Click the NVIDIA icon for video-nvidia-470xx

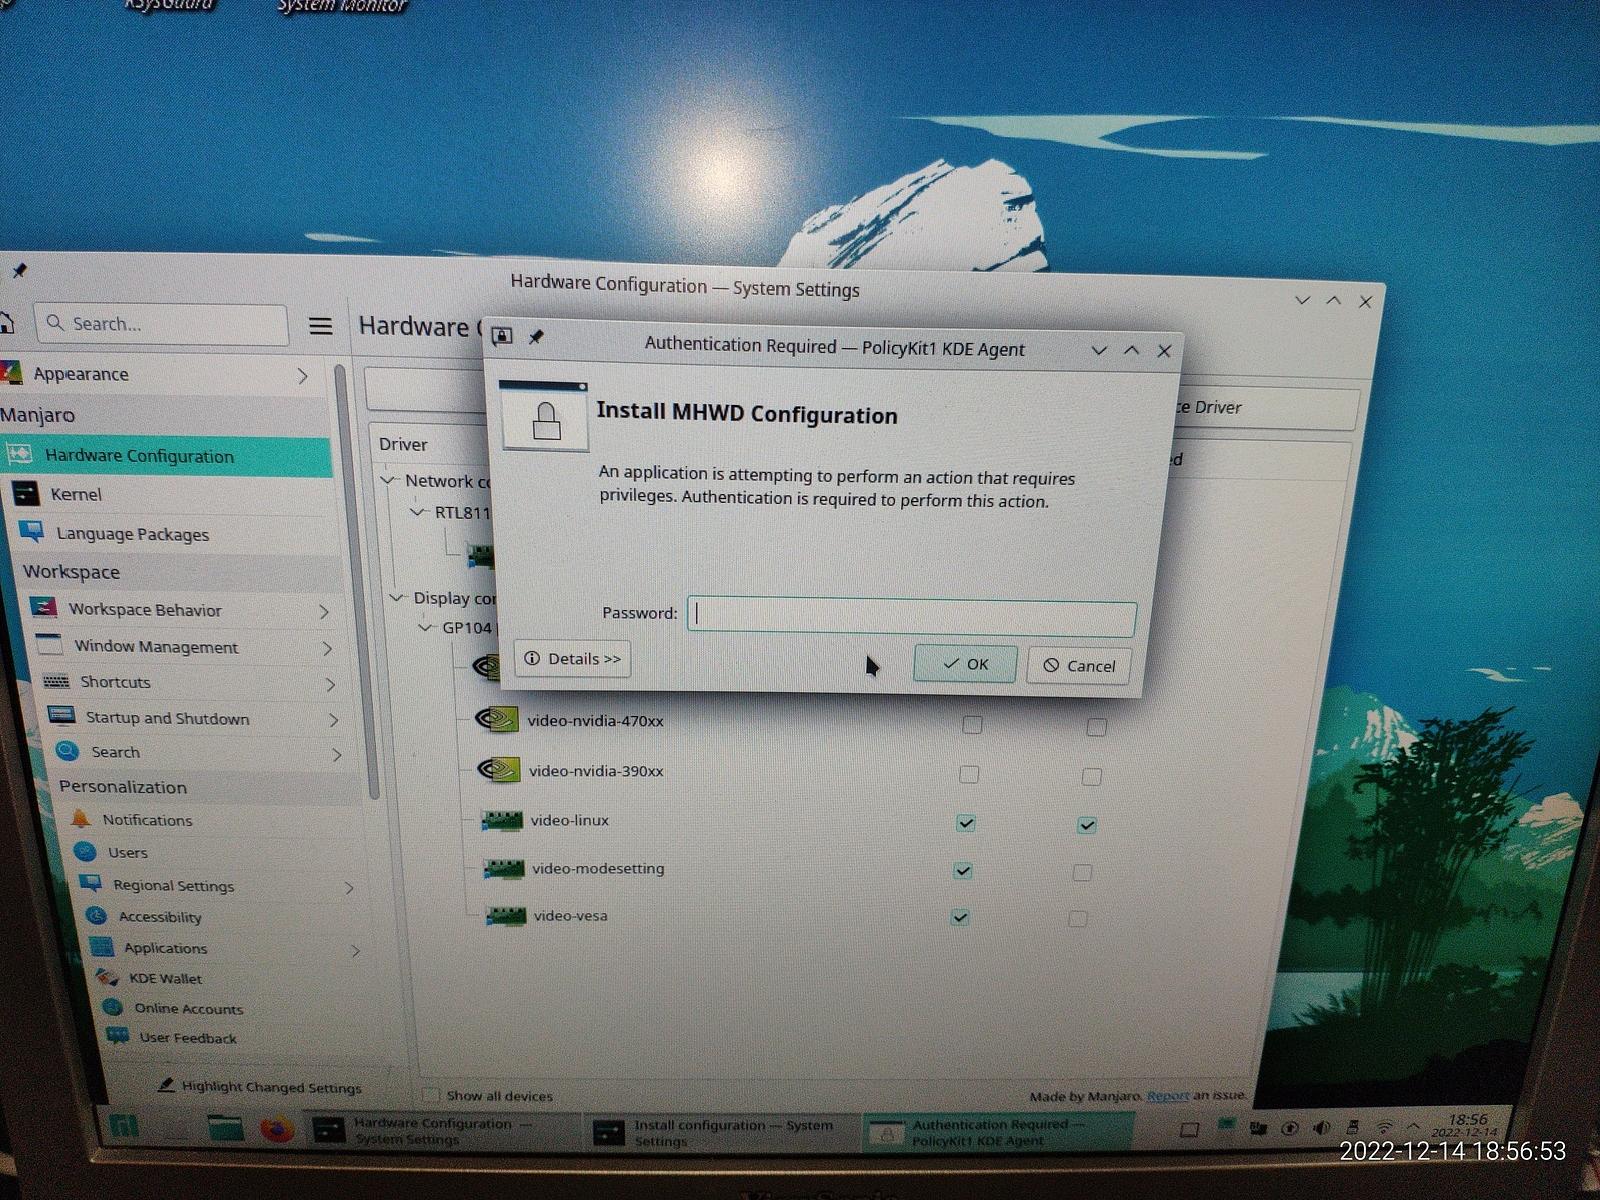point(497,719)
